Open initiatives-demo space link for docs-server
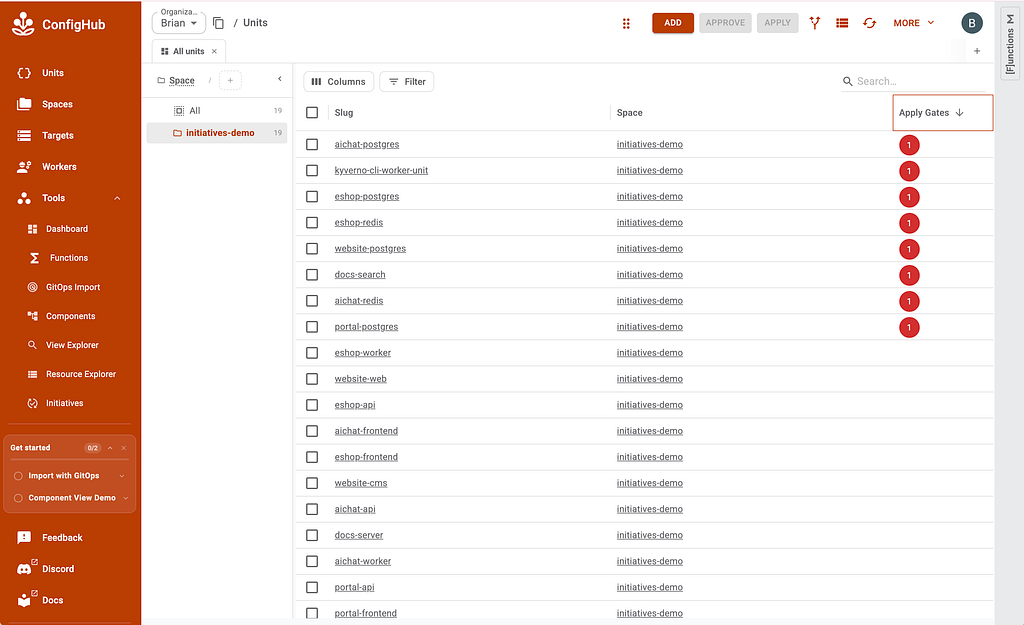Image resolution: width=1024 pixels, height=625 pixels. 650,535
